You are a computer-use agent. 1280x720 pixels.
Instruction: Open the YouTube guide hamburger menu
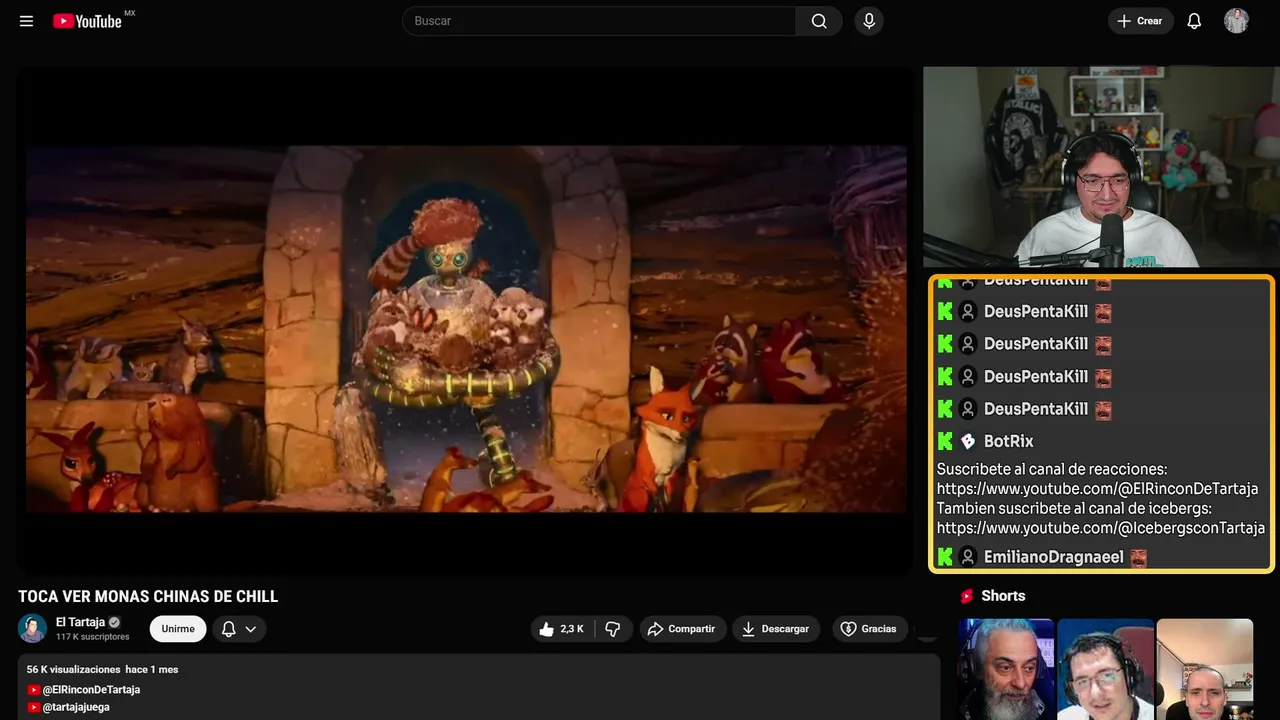pyautogui.click(x=27, y=21)
